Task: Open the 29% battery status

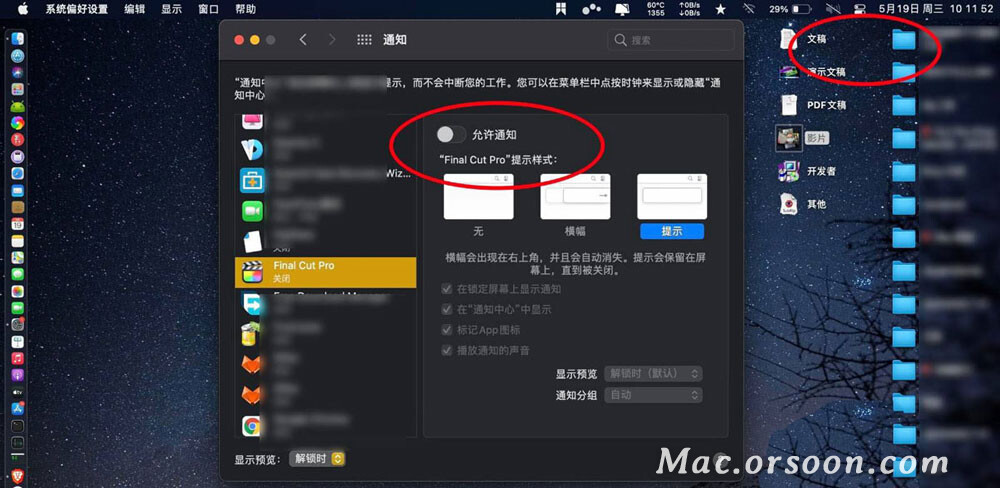Action: 790,10
